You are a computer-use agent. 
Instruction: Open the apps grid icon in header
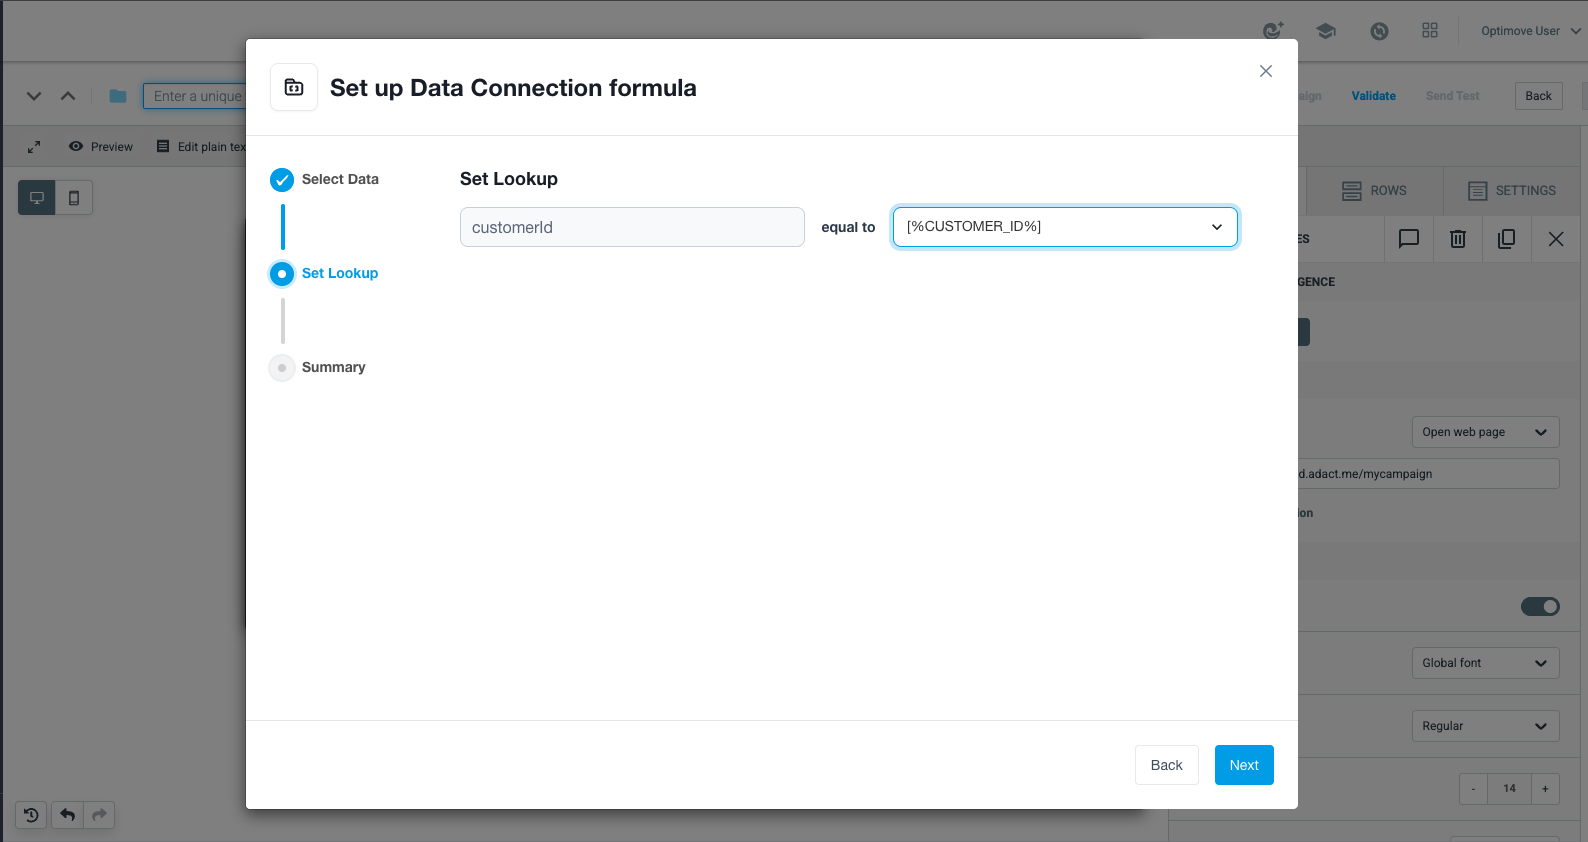pyautogui.click(x=1430, y=31)
